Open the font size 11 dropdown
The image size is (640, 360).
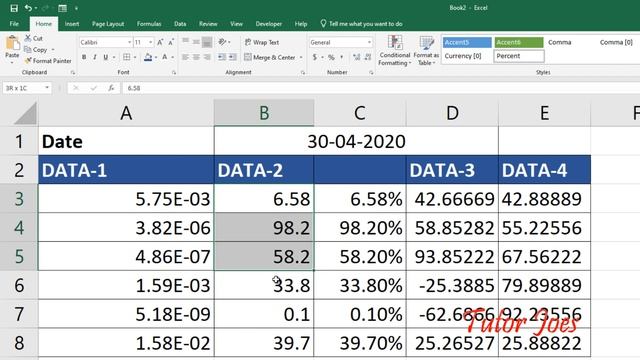(x=151, y=42)
